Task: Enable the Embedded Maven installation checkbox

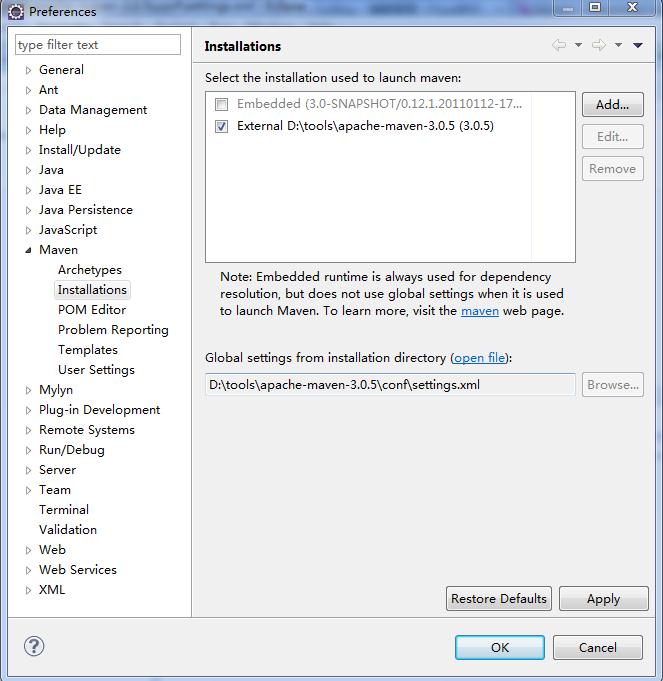Action: click(221, 104)
